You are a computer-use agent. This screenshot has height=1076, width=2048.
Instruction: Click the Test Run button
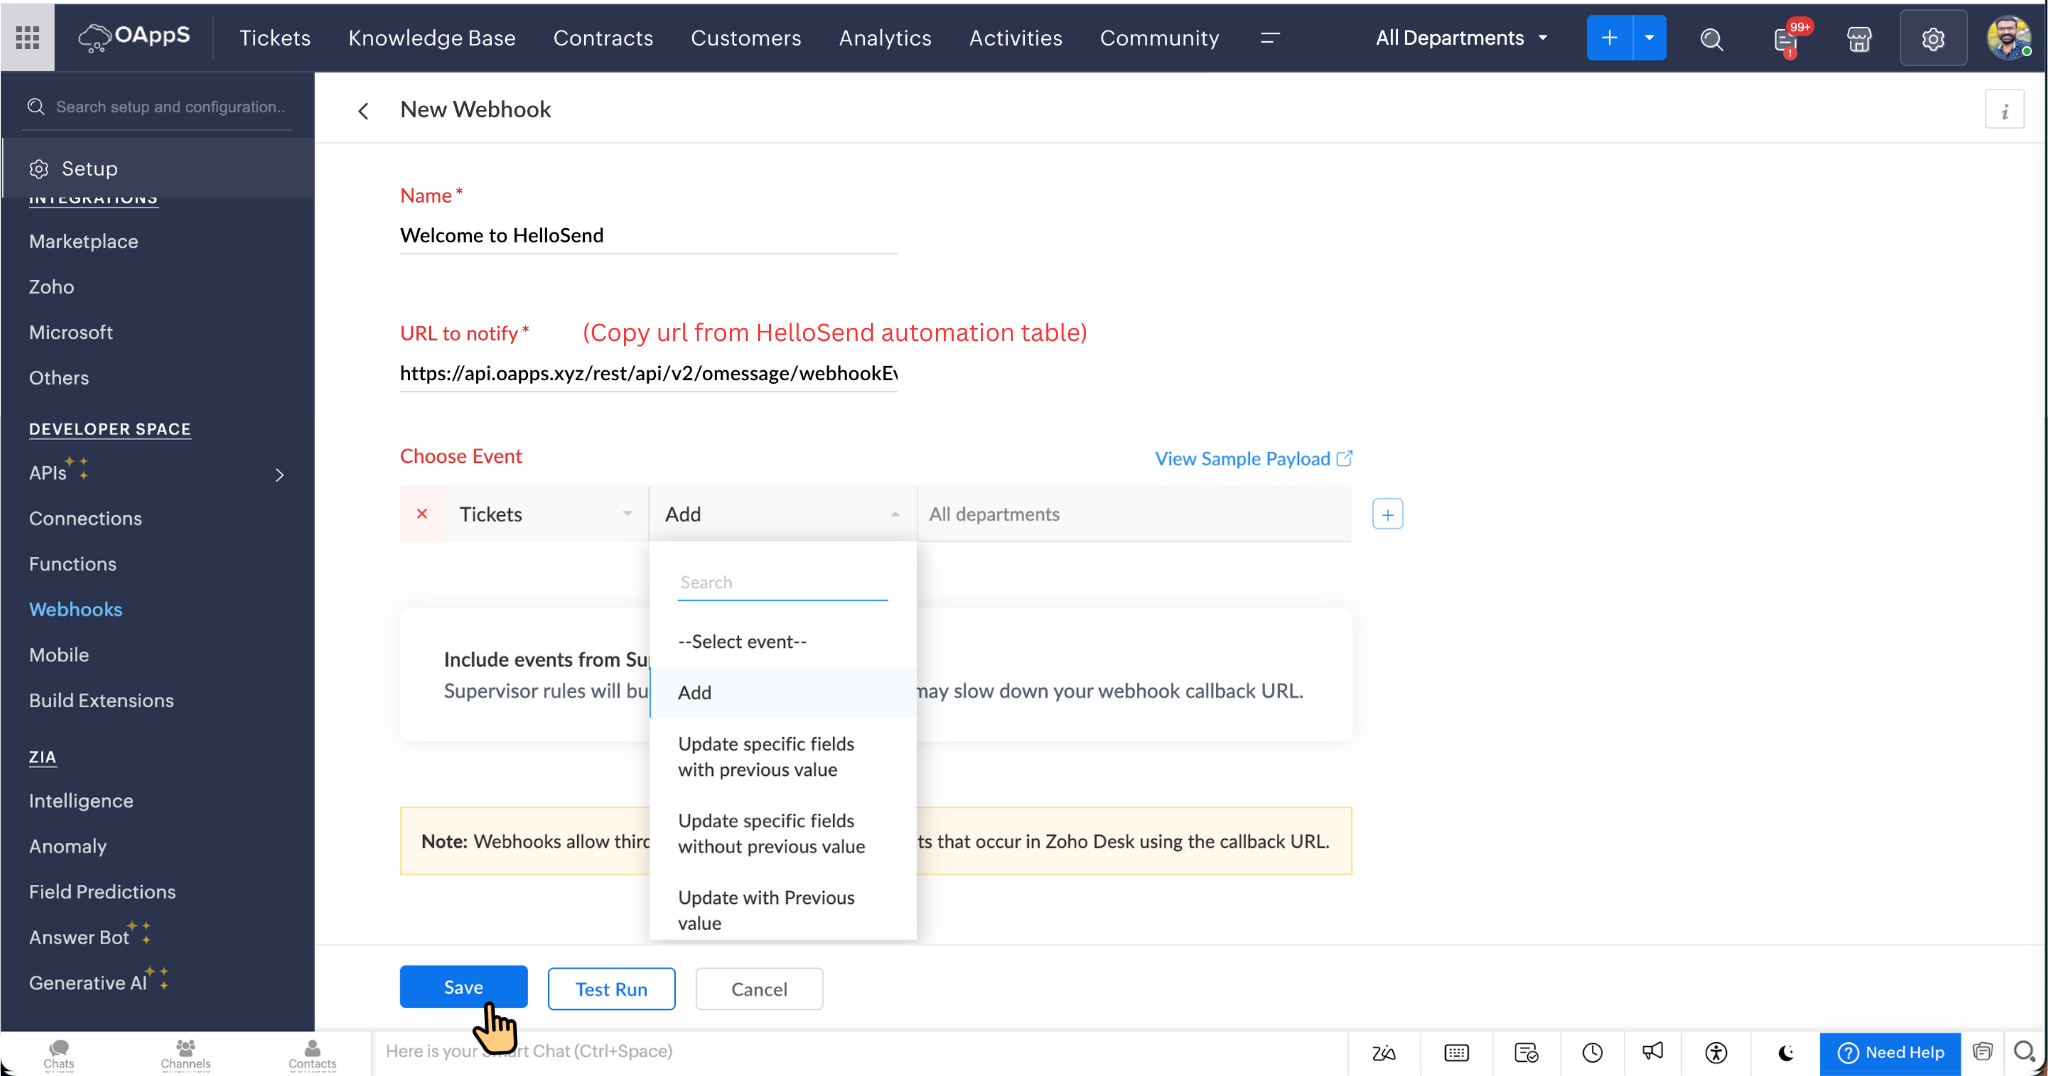click(611, 989)
